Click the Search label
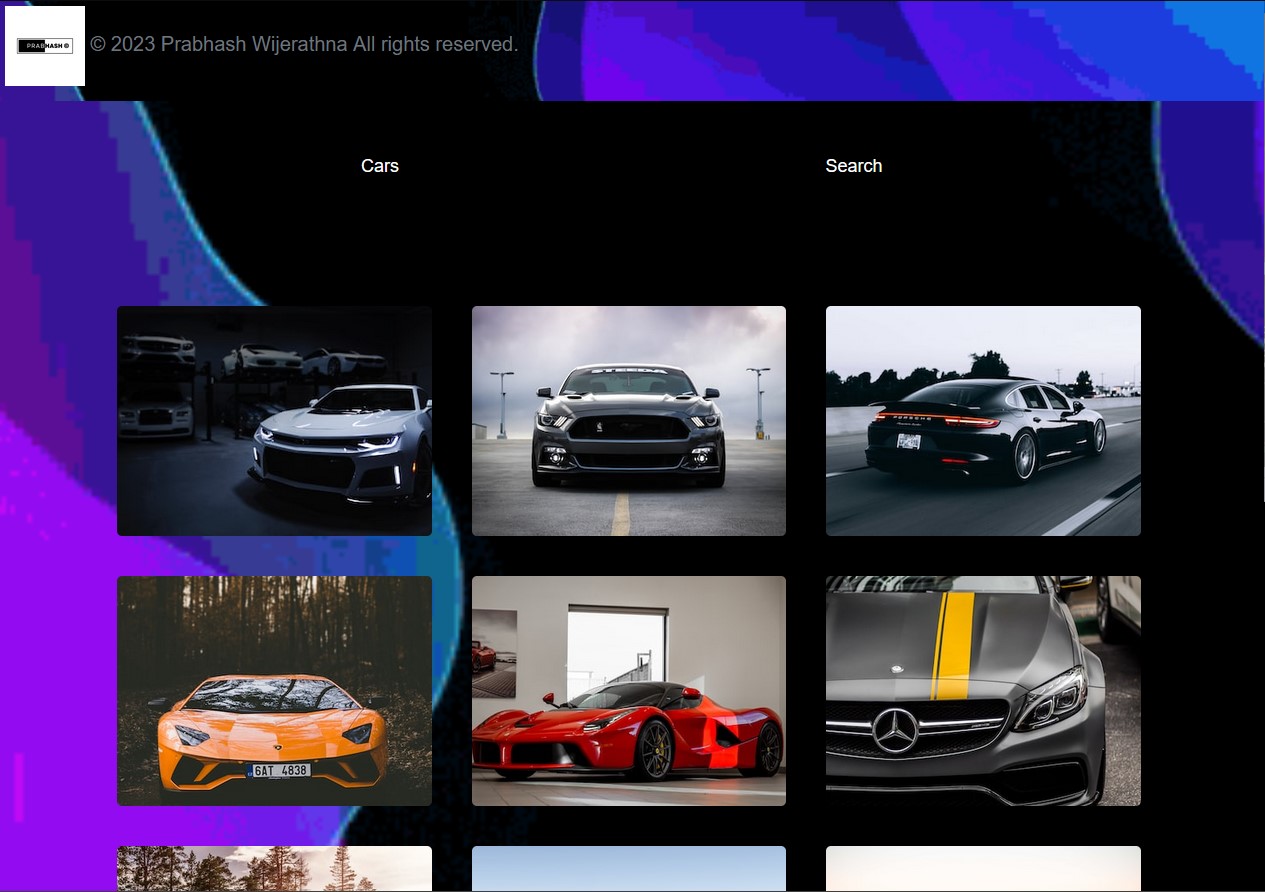Image resolution: width=1265 pixels, height=892 pixels. click(853, 166)
